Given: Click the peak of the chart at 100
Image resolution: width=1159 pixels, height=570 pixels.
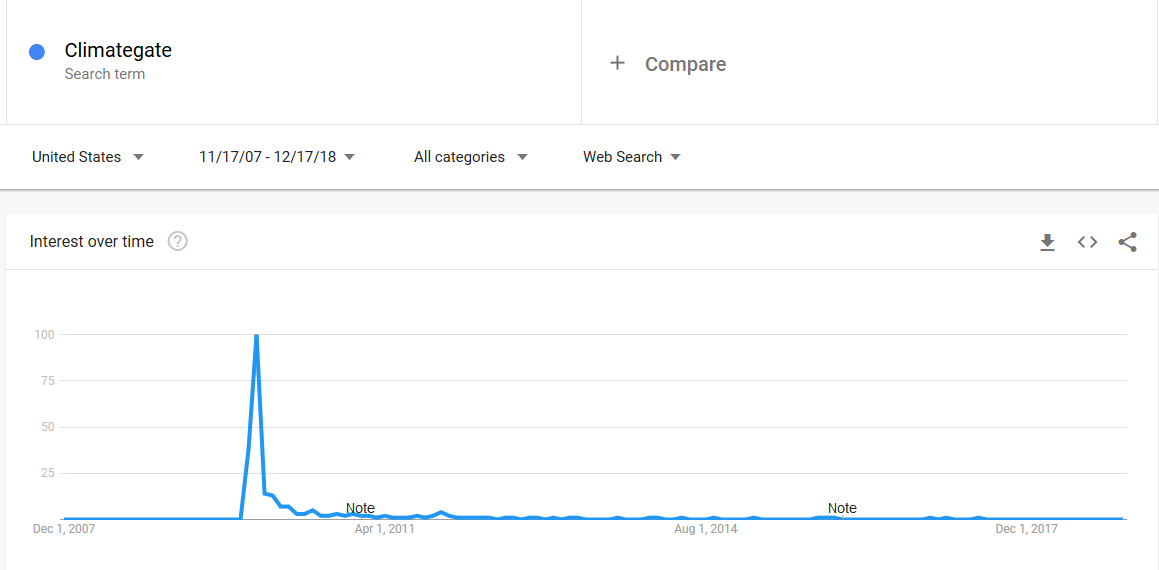Looking at the screenshot, I should (x=256, y=336).
